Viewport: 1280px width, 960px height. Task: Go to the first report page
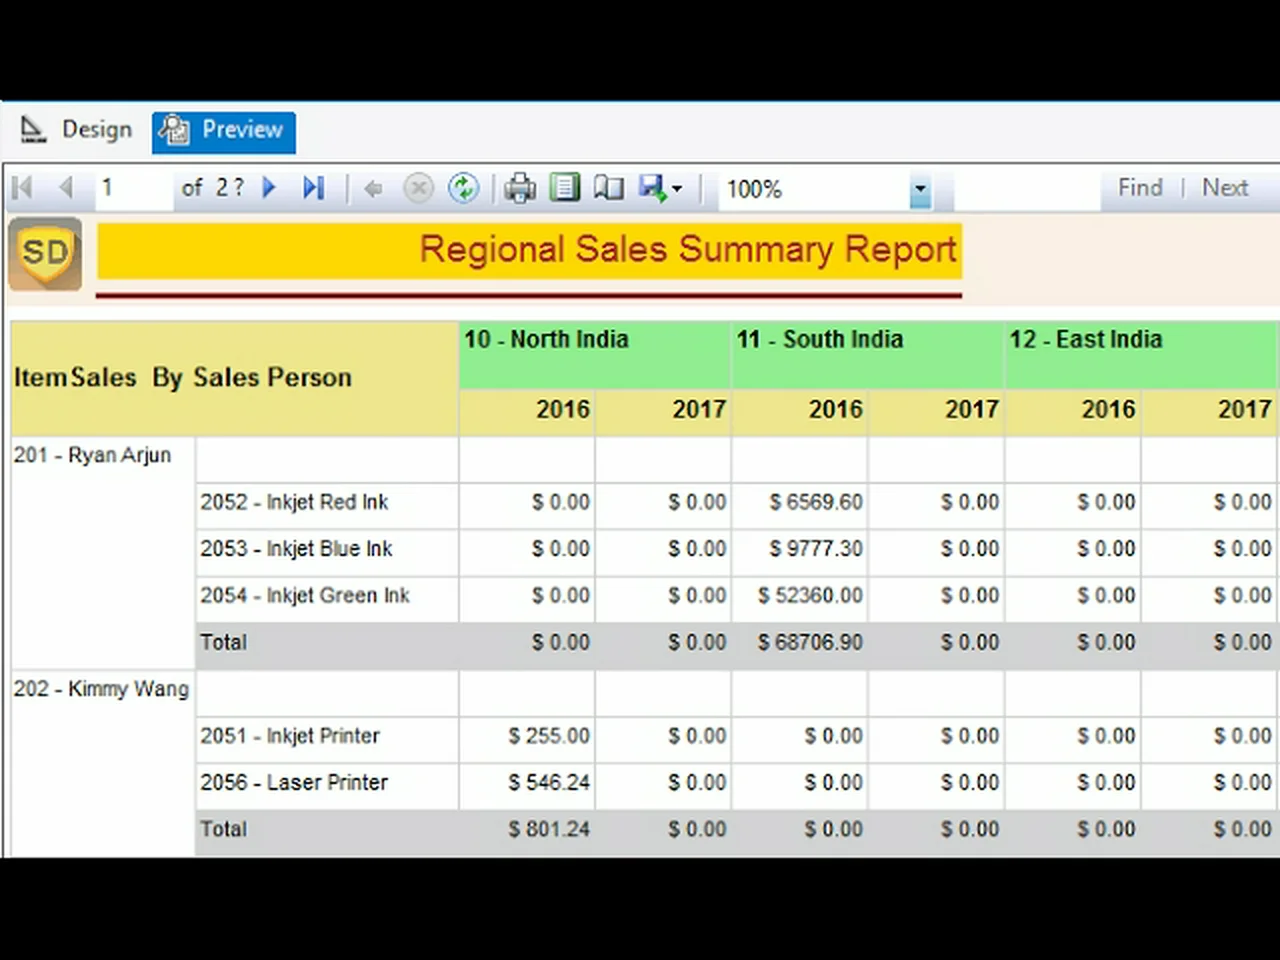[x=23, y=188]
